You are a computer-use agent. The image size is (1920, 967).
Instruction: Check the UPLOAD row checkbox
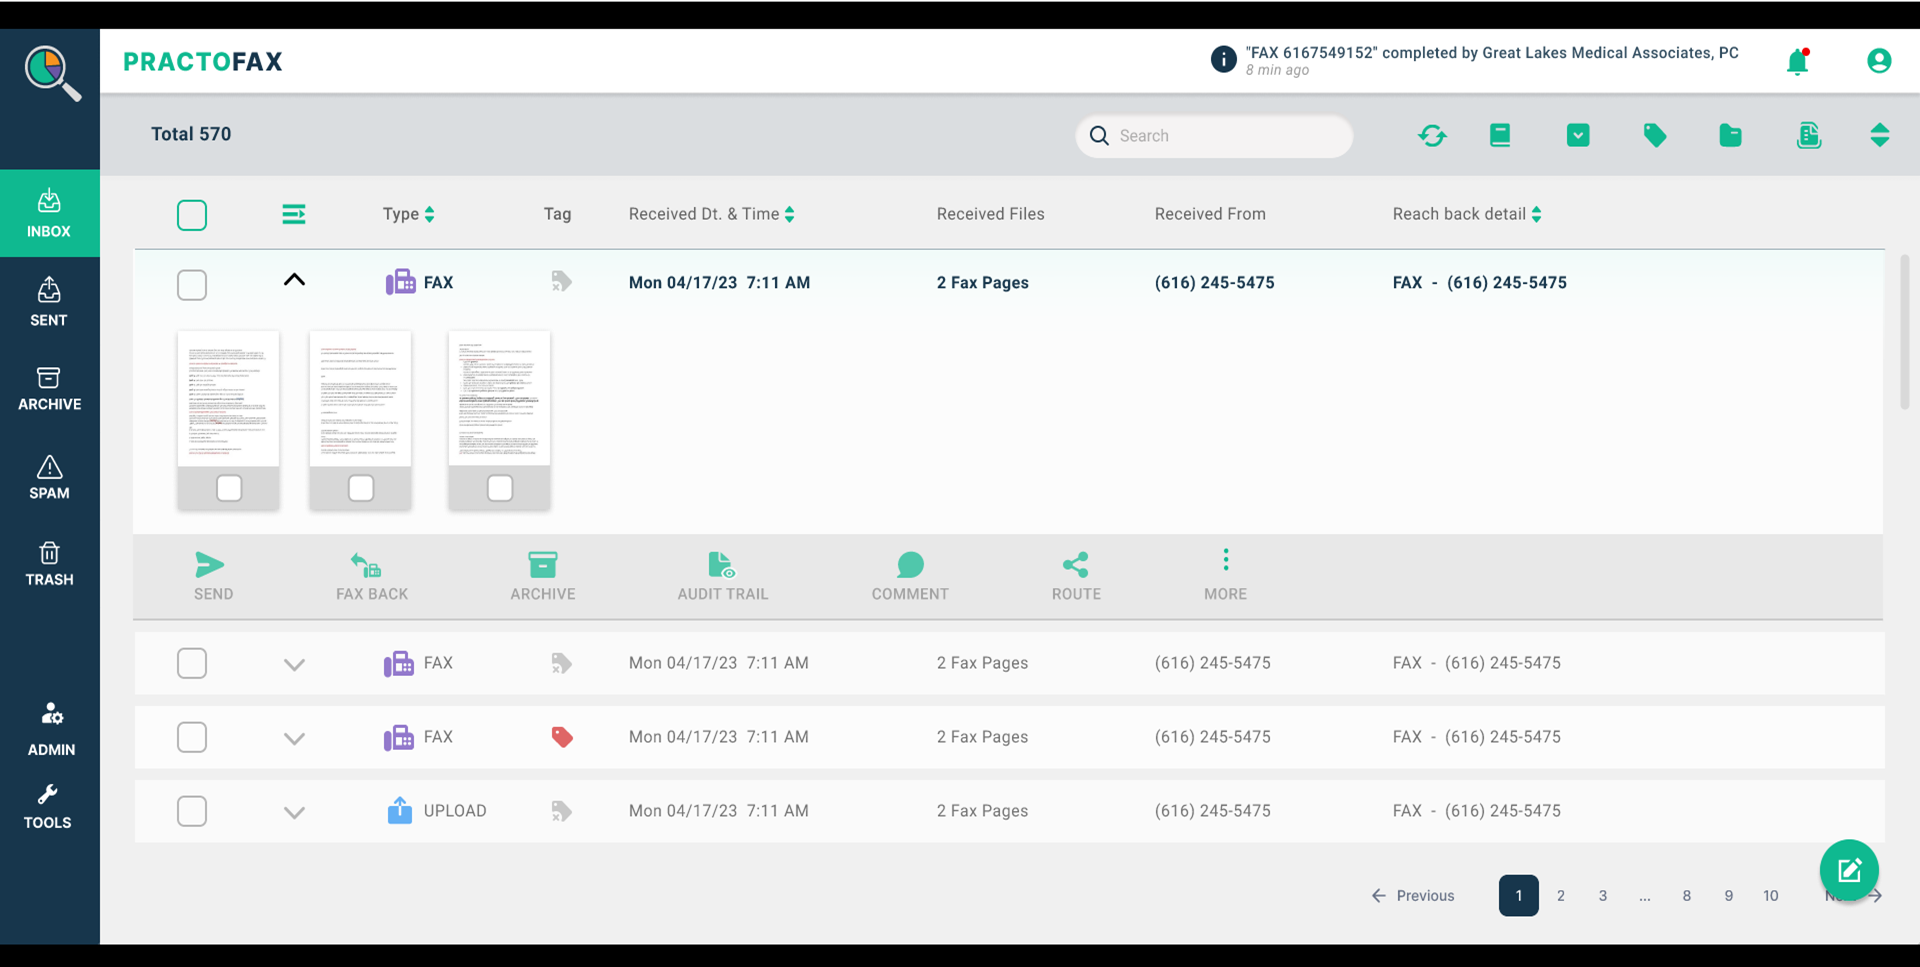[191, 811]
